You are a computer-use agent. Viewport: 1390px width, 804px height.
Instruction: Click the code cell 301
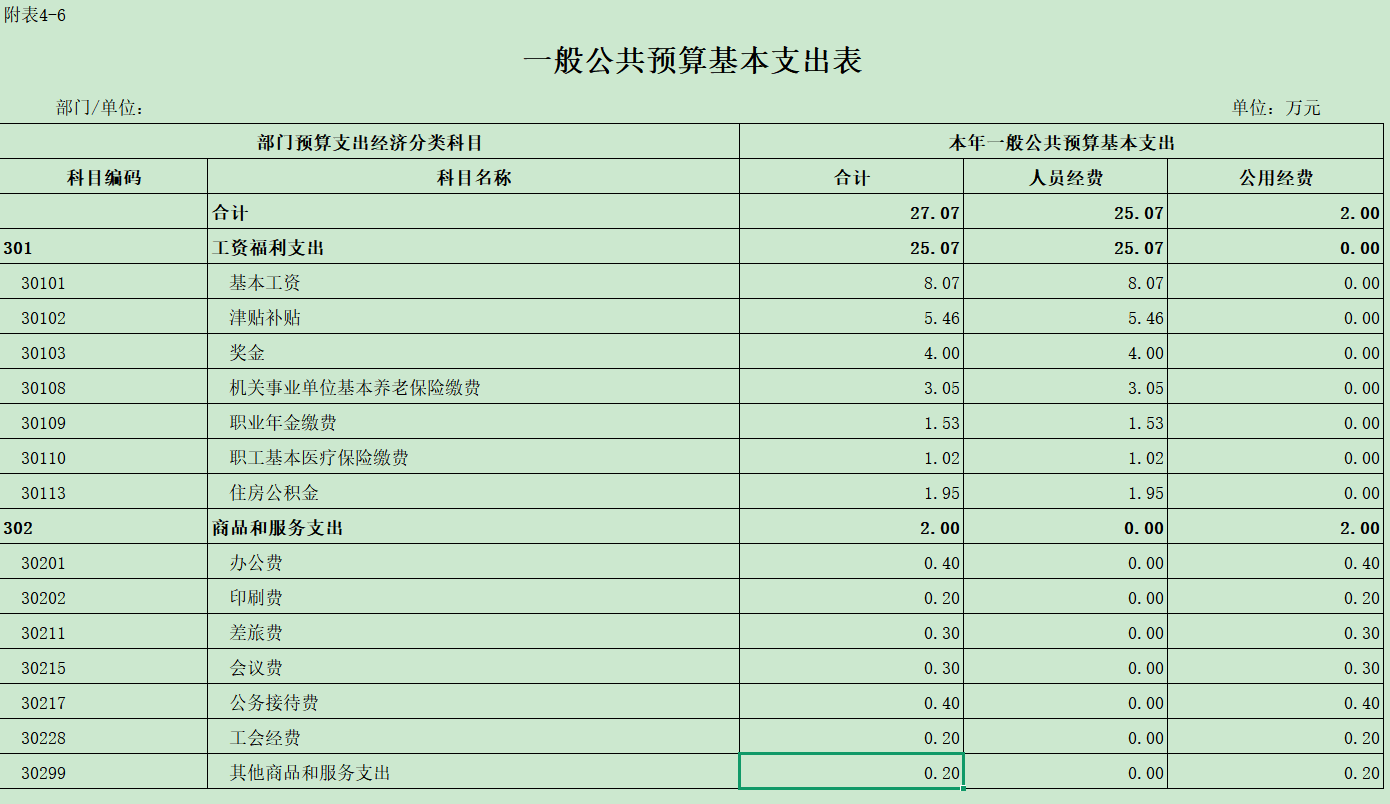pos(104,247)
